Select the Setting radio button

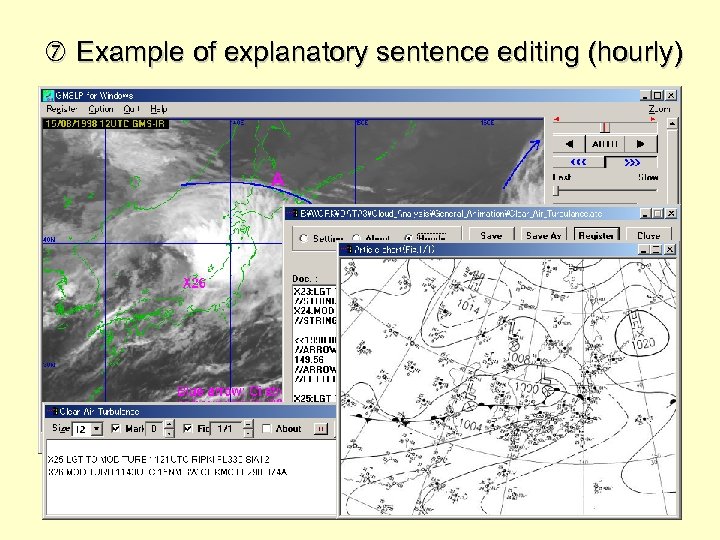pyautogui.click(x=304, y=238)
